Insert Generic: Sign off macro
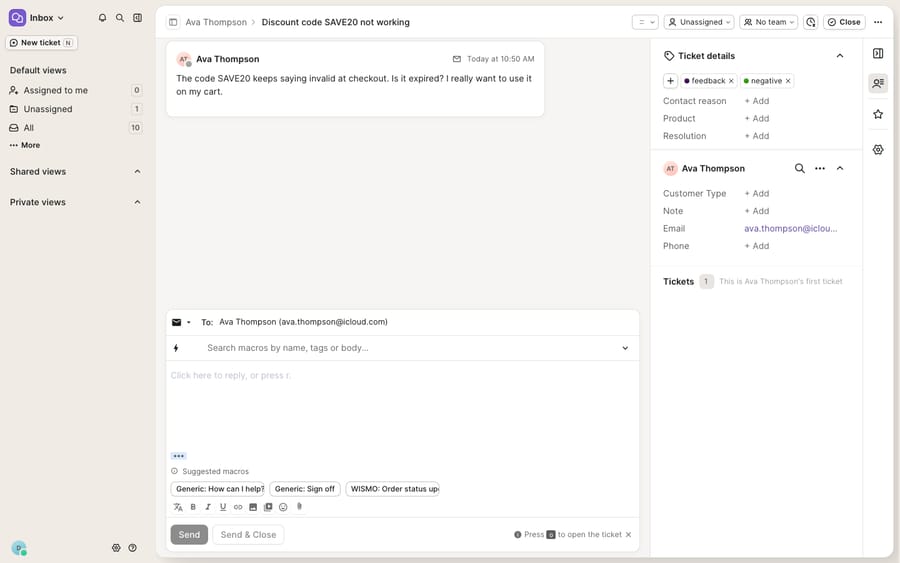The height and width of the screenshot is (563, 900). (x=305, y=489)
